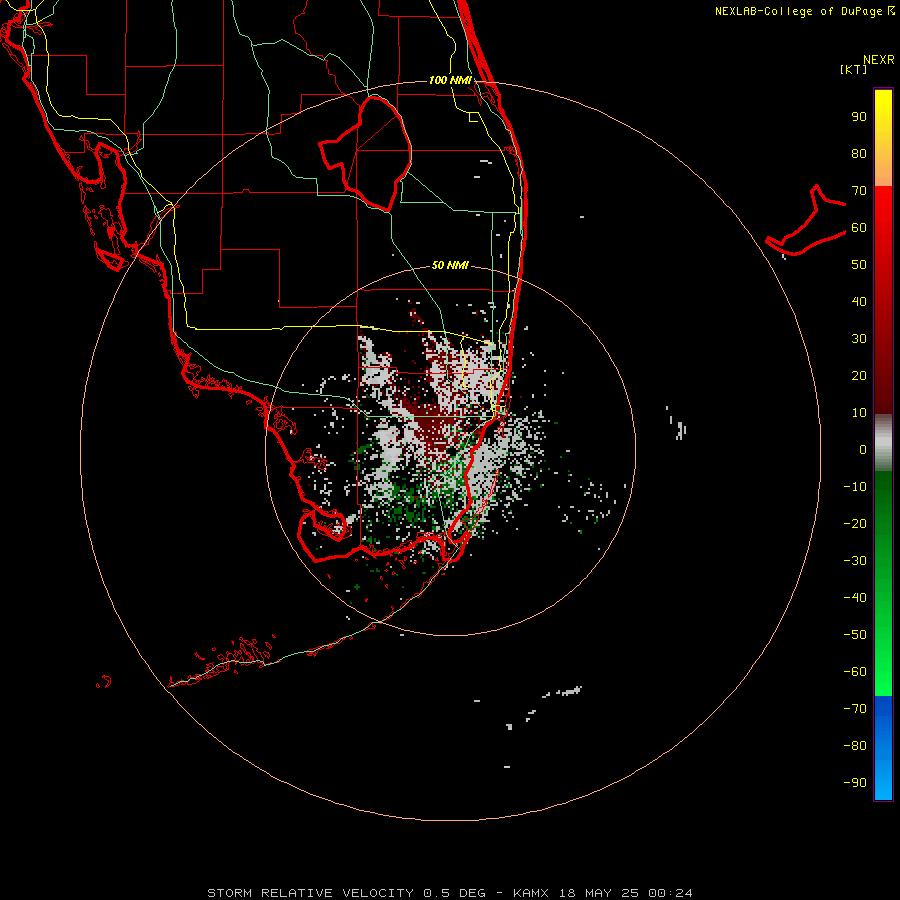
Task: Click the -10 knot scale value
Action: tap(855, 487)
